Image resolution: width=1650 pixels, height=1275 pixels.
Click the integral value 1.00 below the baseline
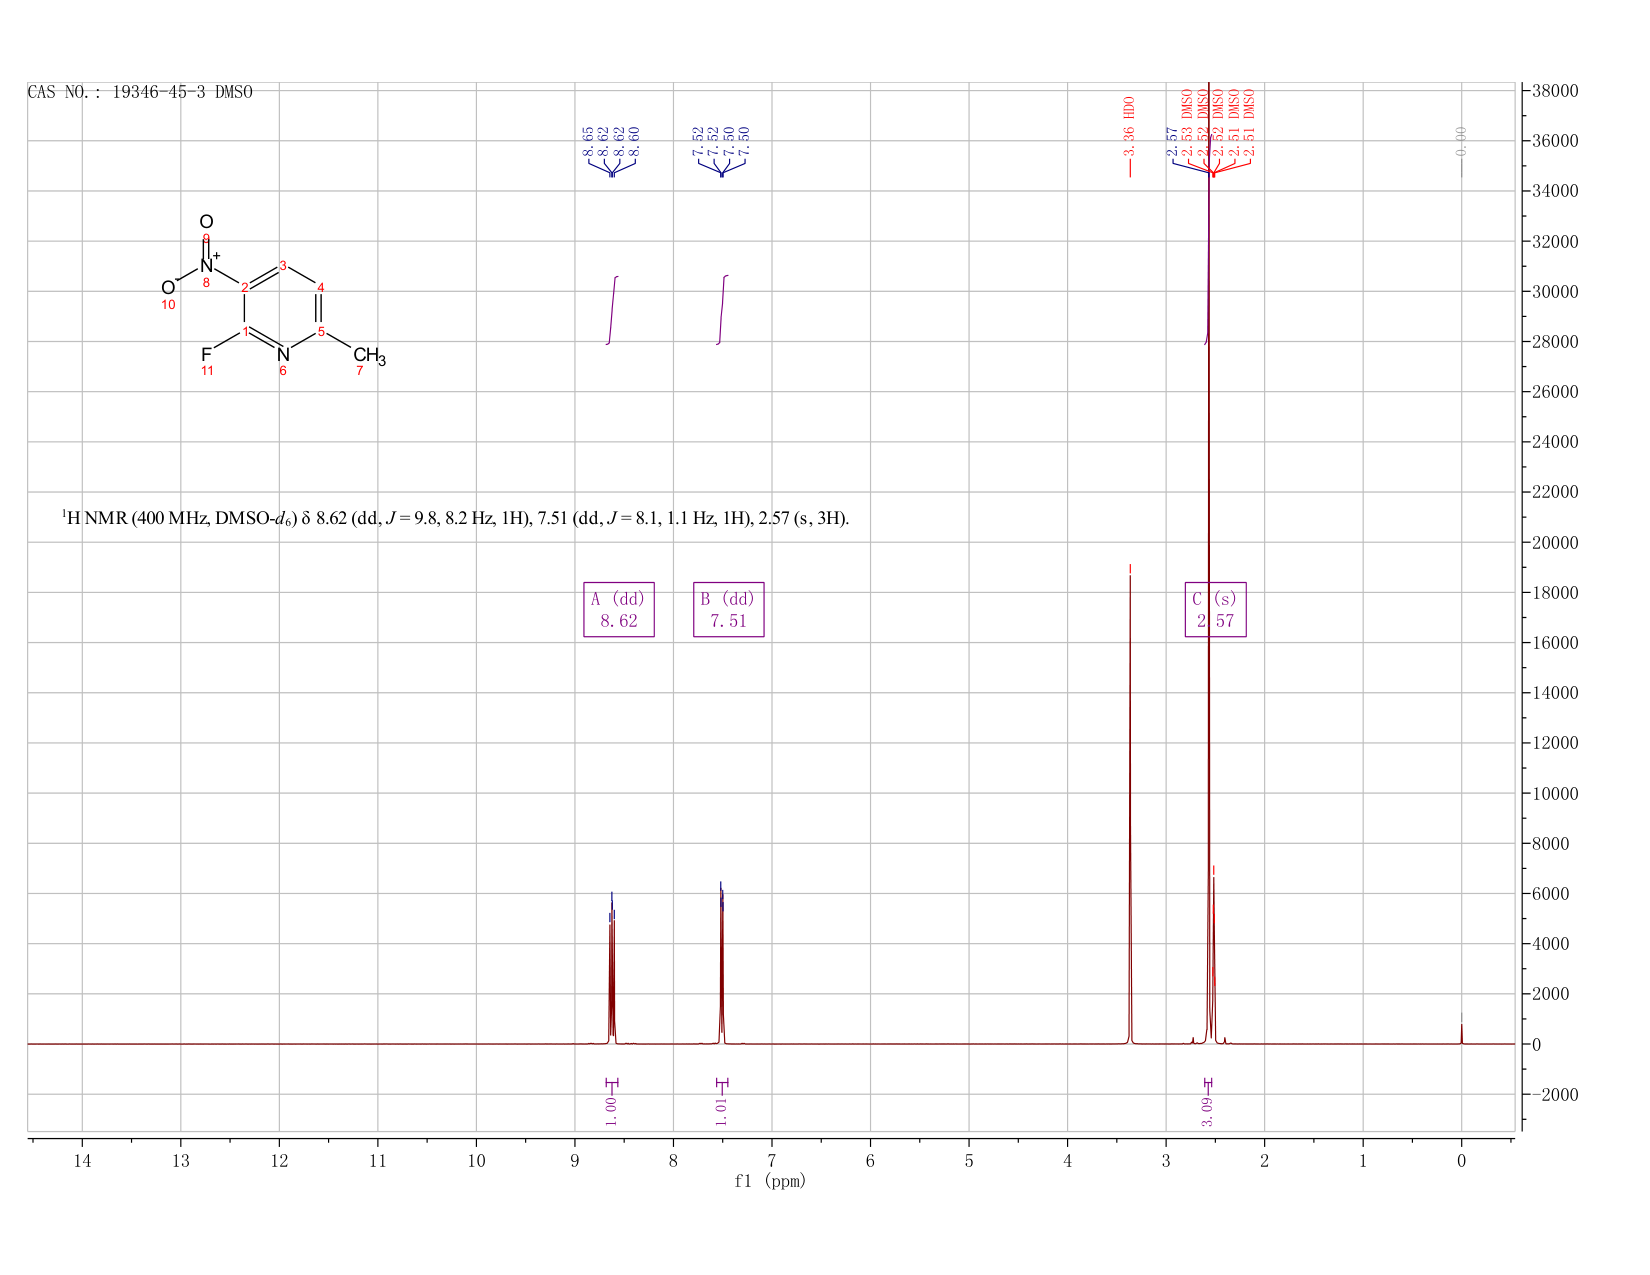612,1111
